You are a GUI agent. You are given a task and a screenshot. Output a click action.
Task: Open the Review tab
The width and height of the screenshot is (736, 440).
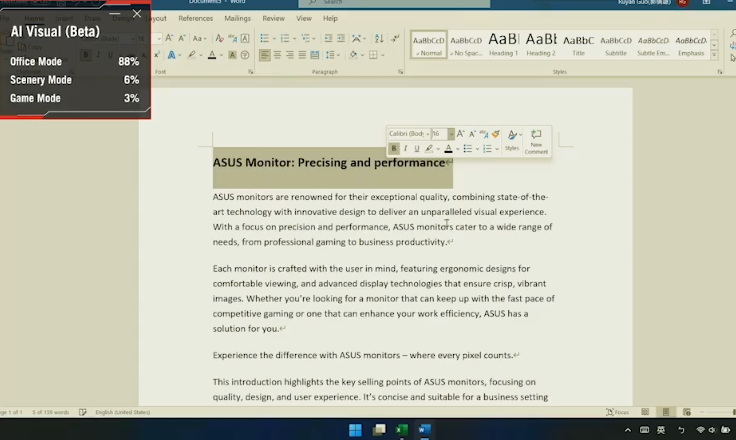tap(273, 18)
